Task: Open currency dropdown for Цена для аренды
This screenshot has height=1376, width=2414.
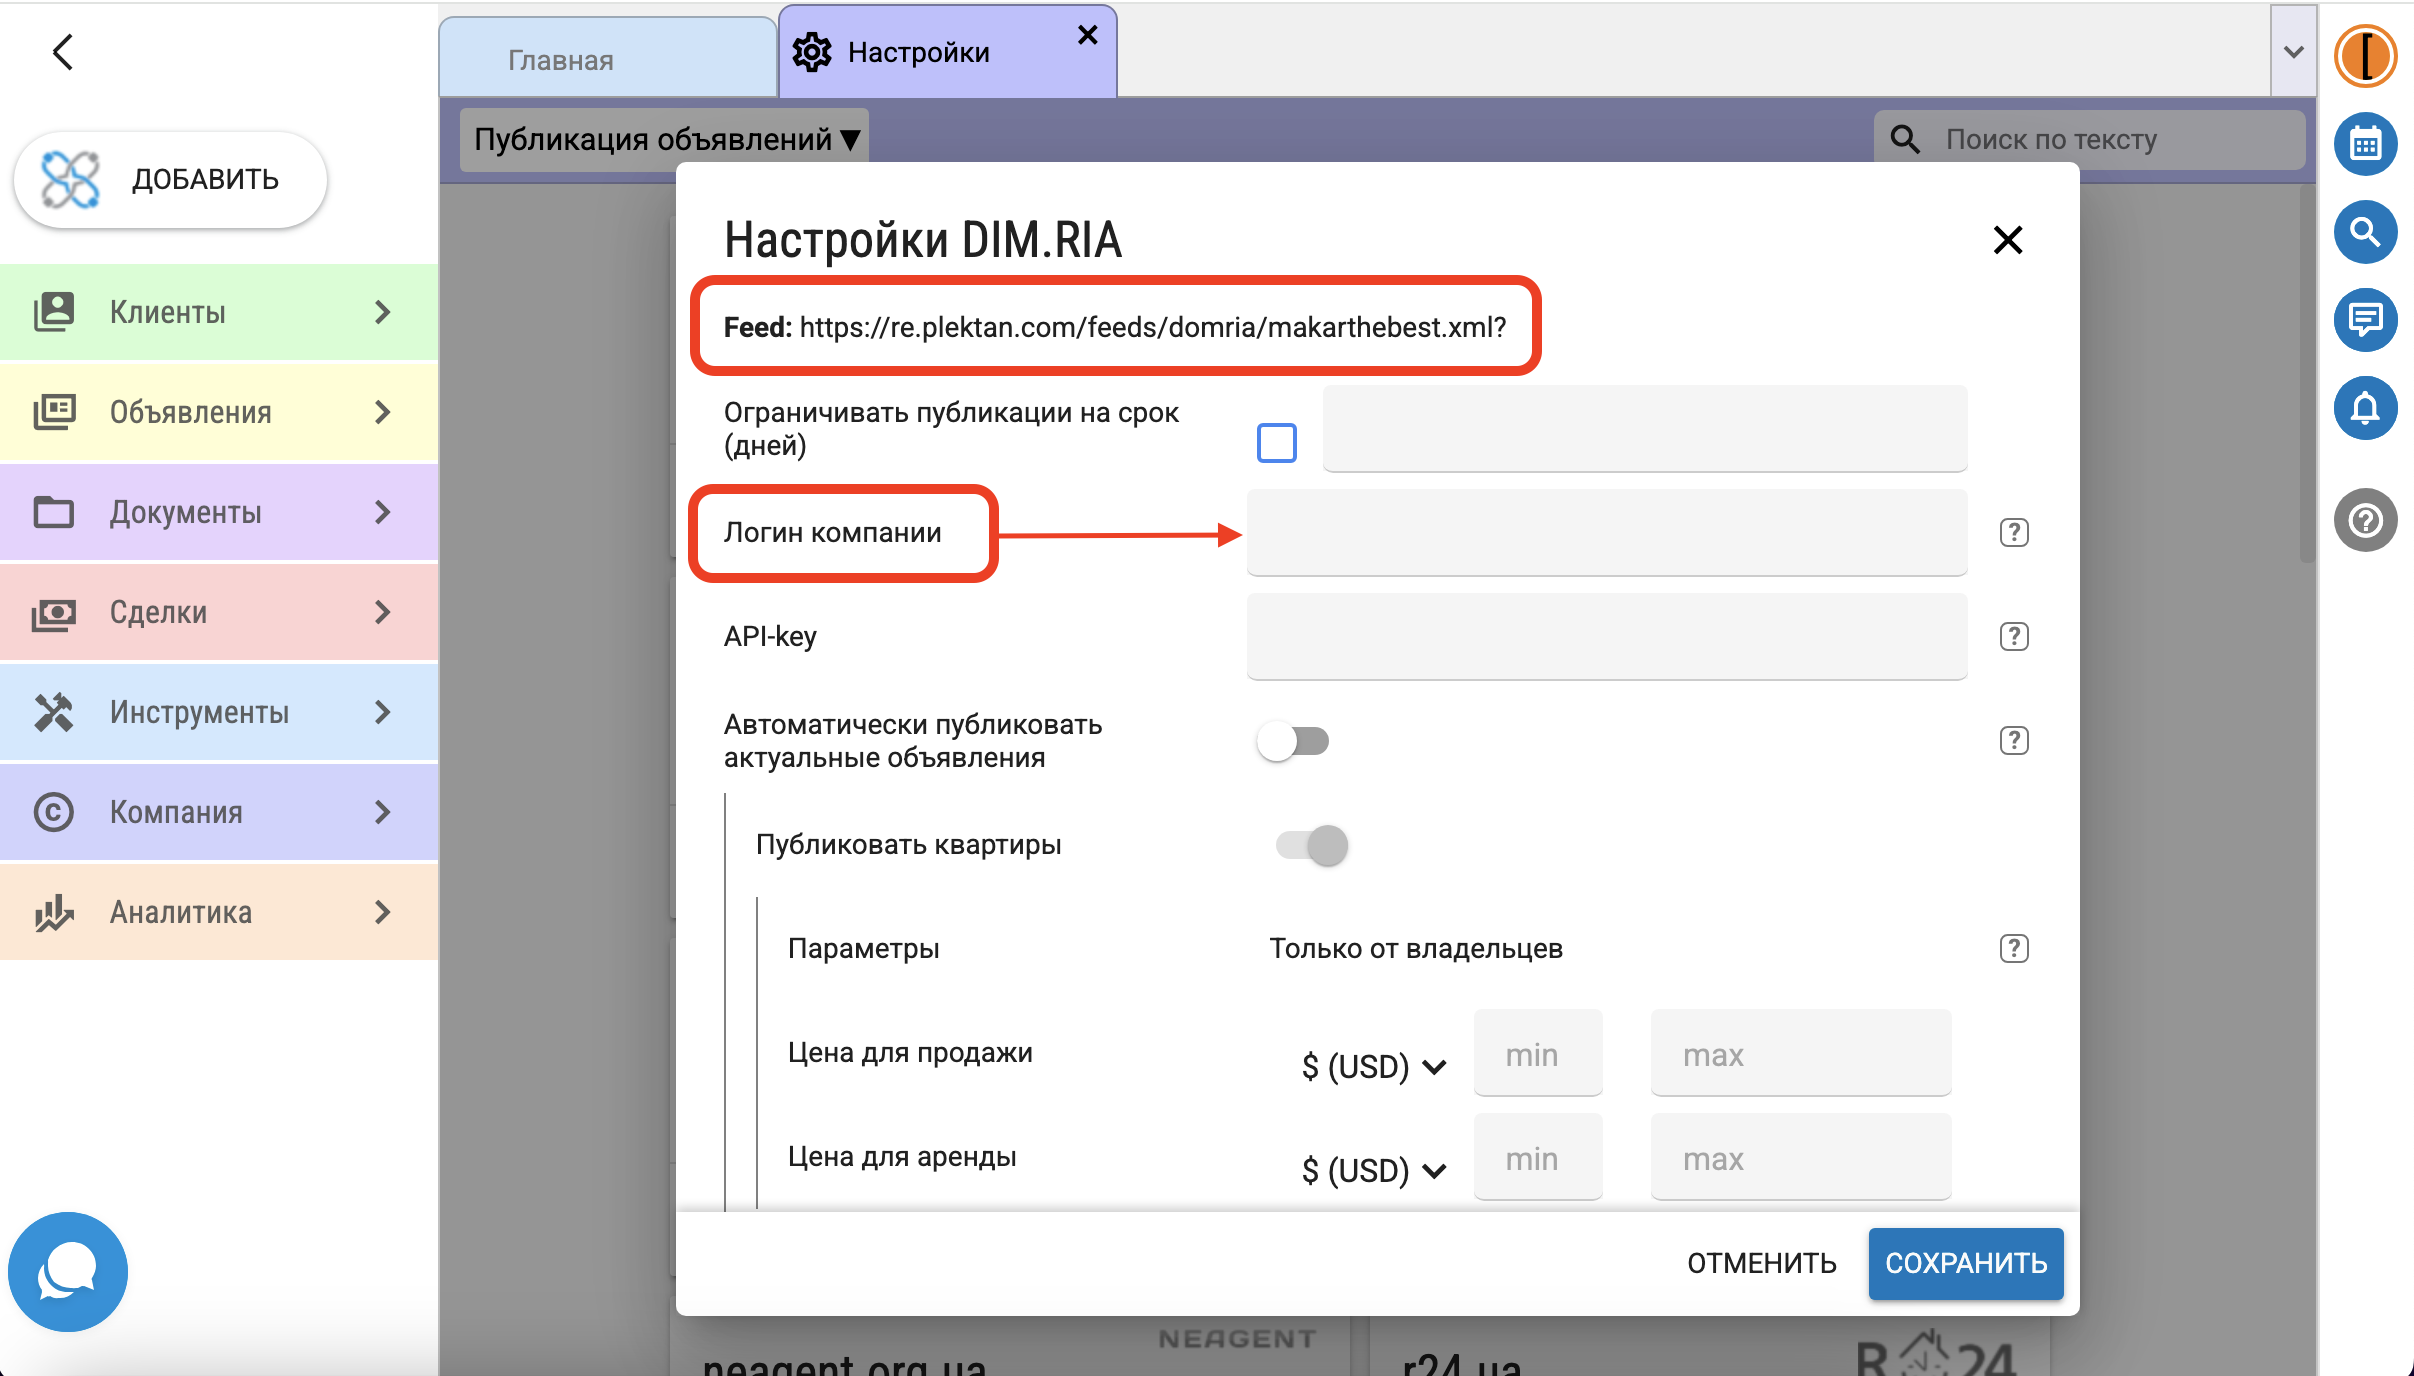Action: [1373, 1171]
